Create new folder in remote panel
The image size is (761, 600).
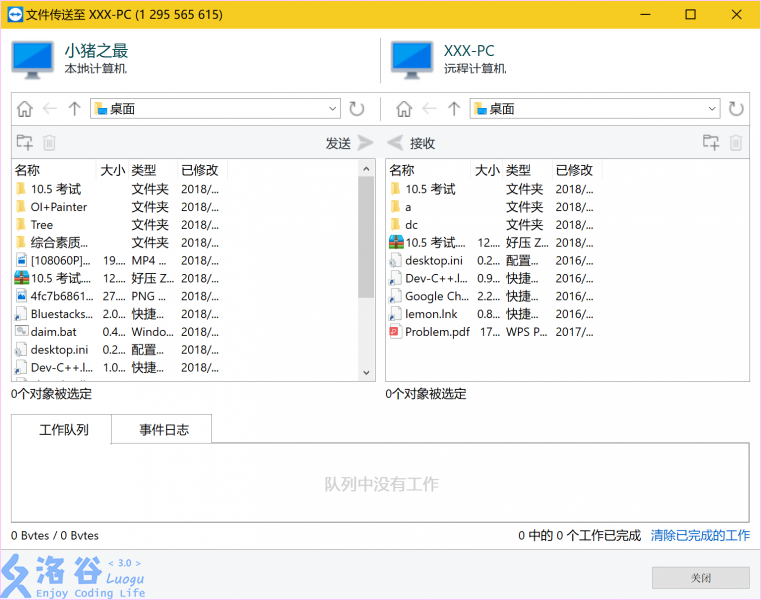[x=711, y=143]
